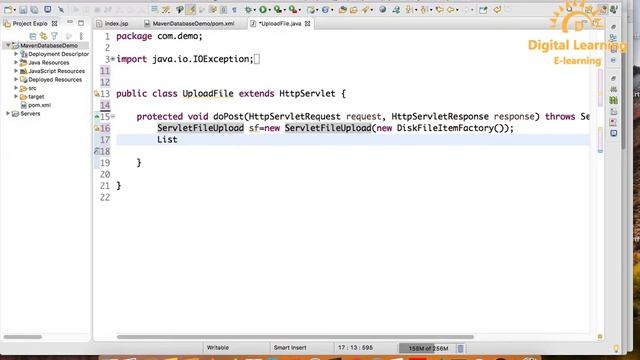Expand the folded imports at line 3
This screenshot has width=640, height=360.
click(x=113, y=59)
